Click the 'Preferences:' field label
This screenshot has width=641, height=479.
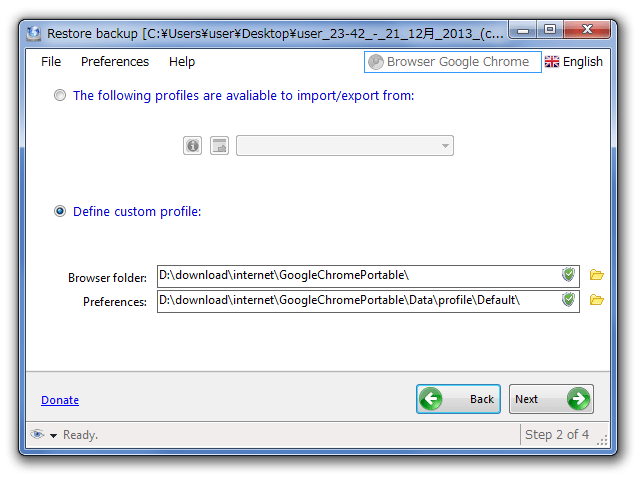tap(115, 302)
